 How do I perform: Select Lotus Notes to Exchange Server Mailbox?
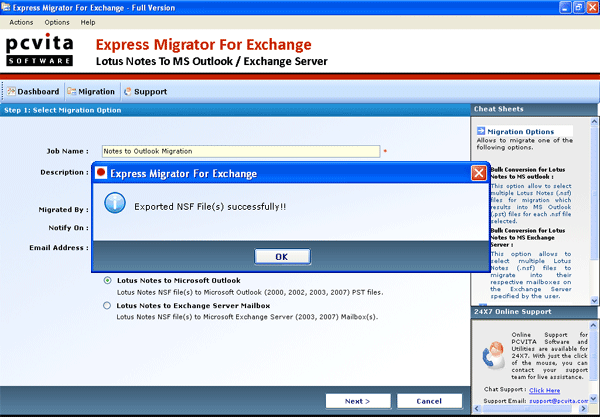(x=108, y=305)
